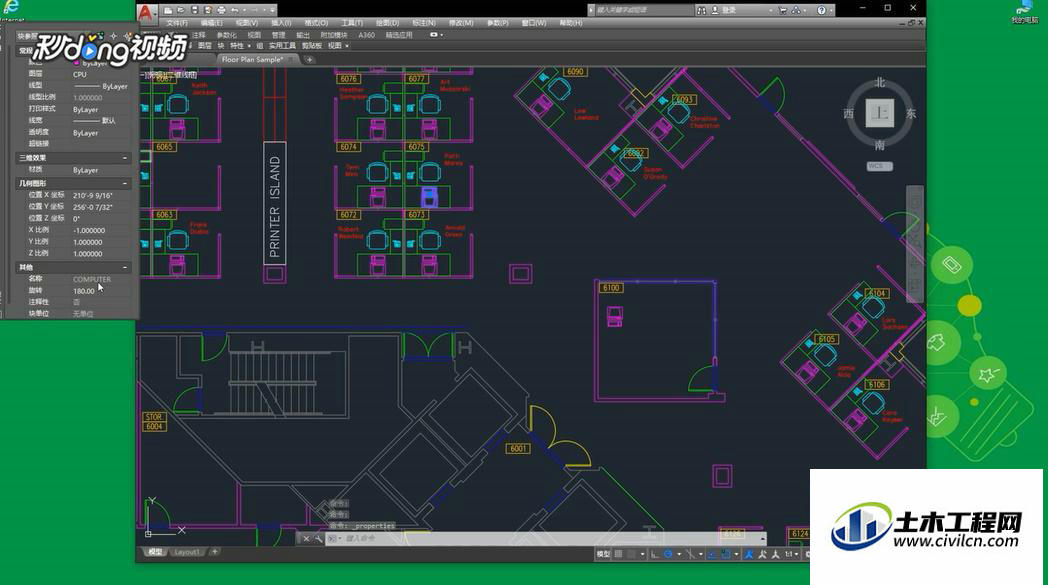Add a new drawing tab with plus button
The width and height of the screenshot is (1048, 585).
click(x=309, y=60)
